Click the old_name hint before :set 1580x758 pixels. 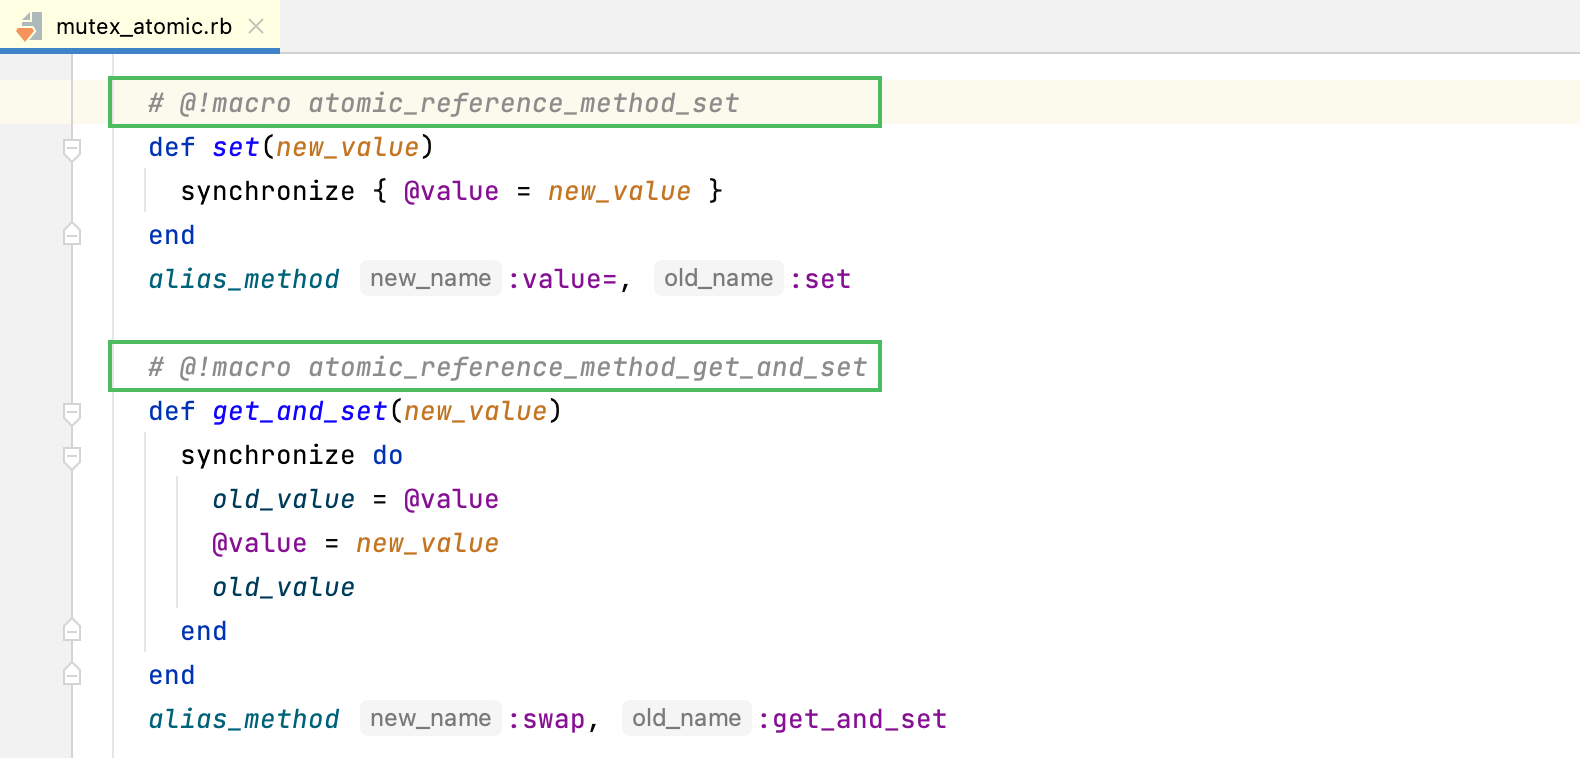718,278
